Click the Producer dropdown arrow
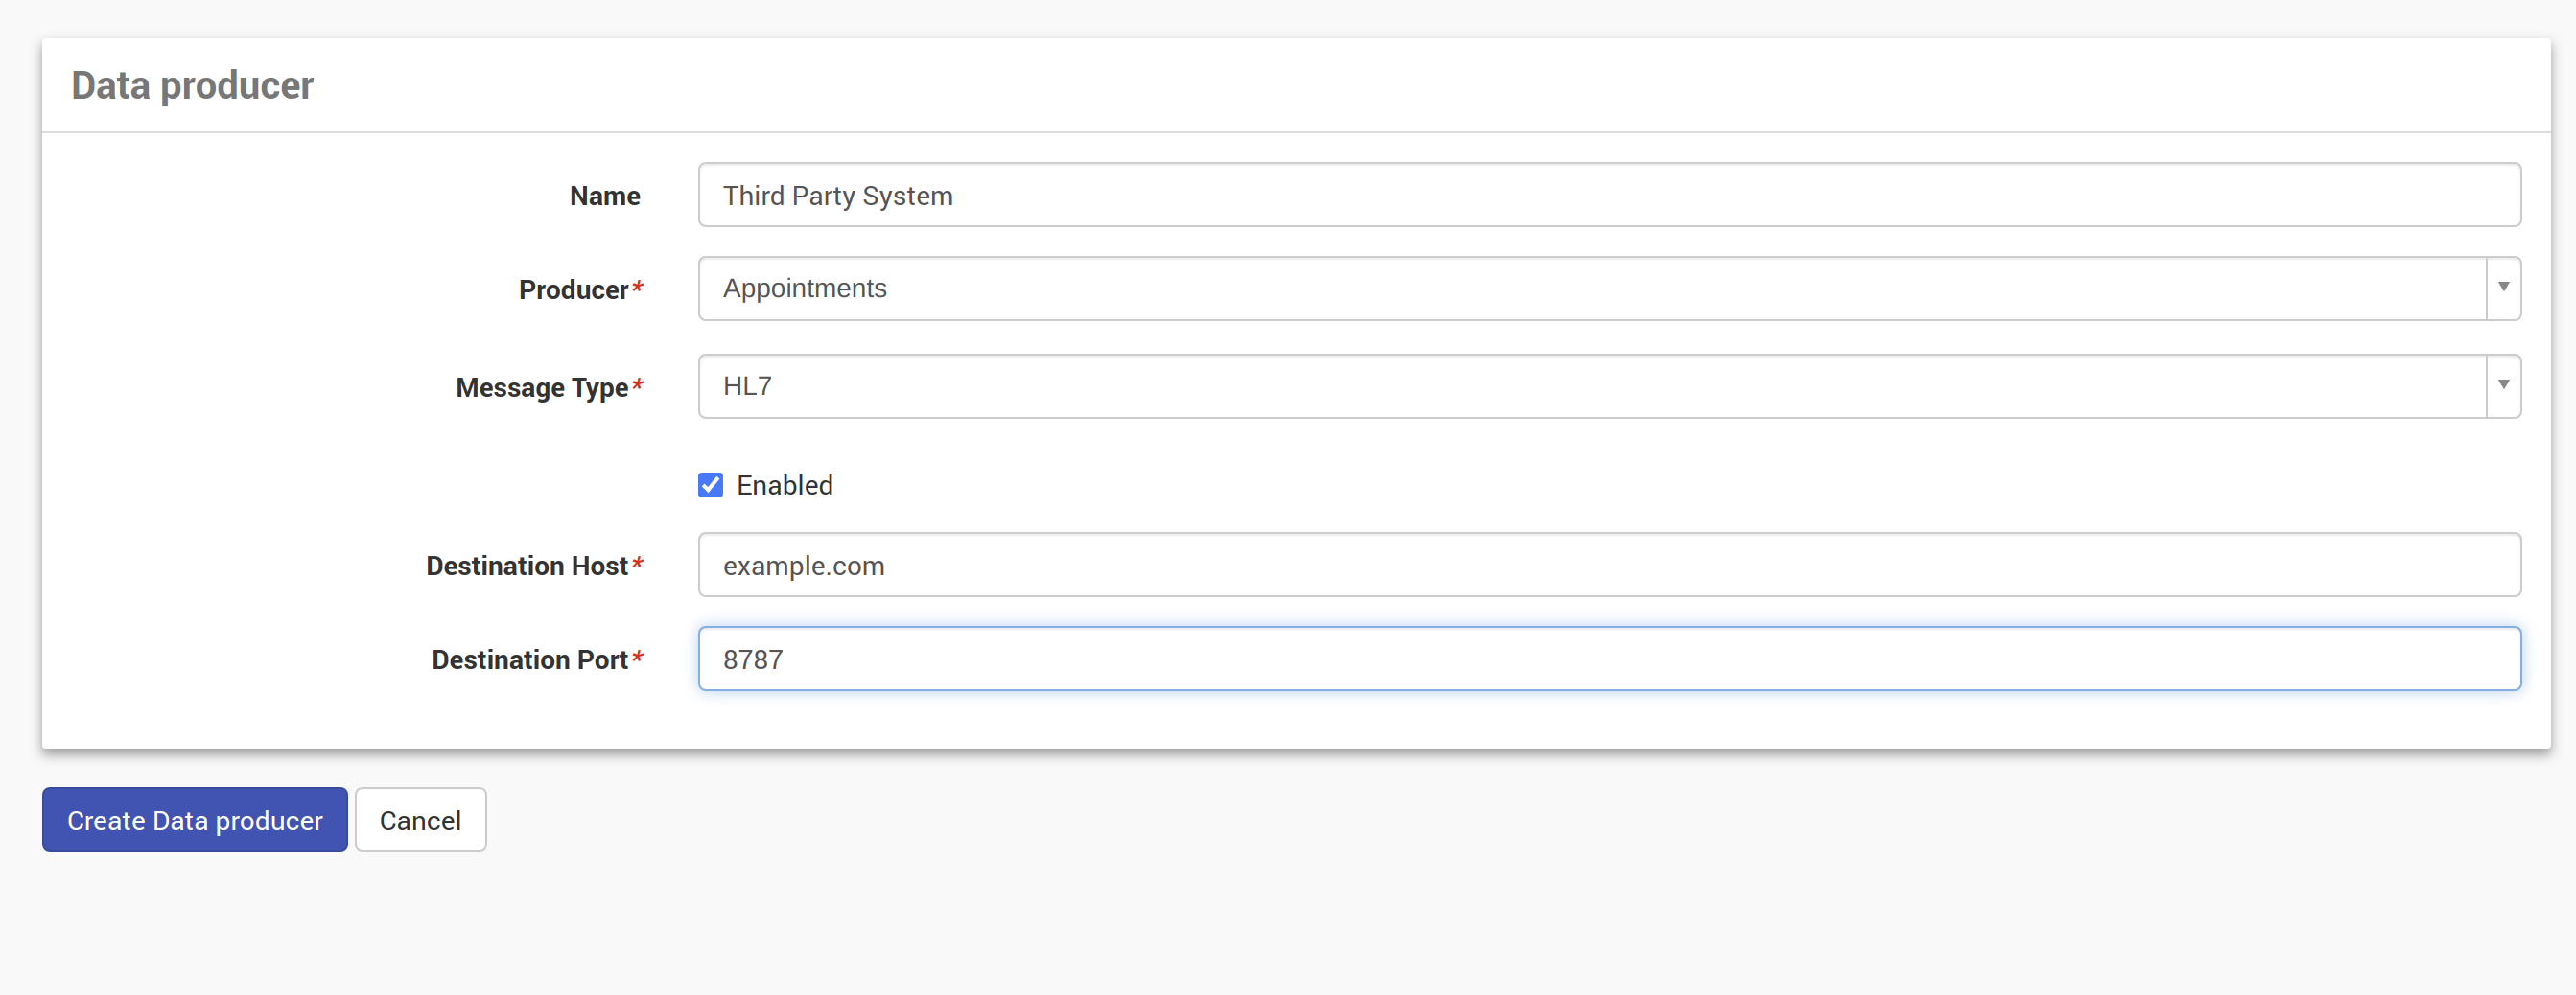2576x995 pixels. (2503, 288)
